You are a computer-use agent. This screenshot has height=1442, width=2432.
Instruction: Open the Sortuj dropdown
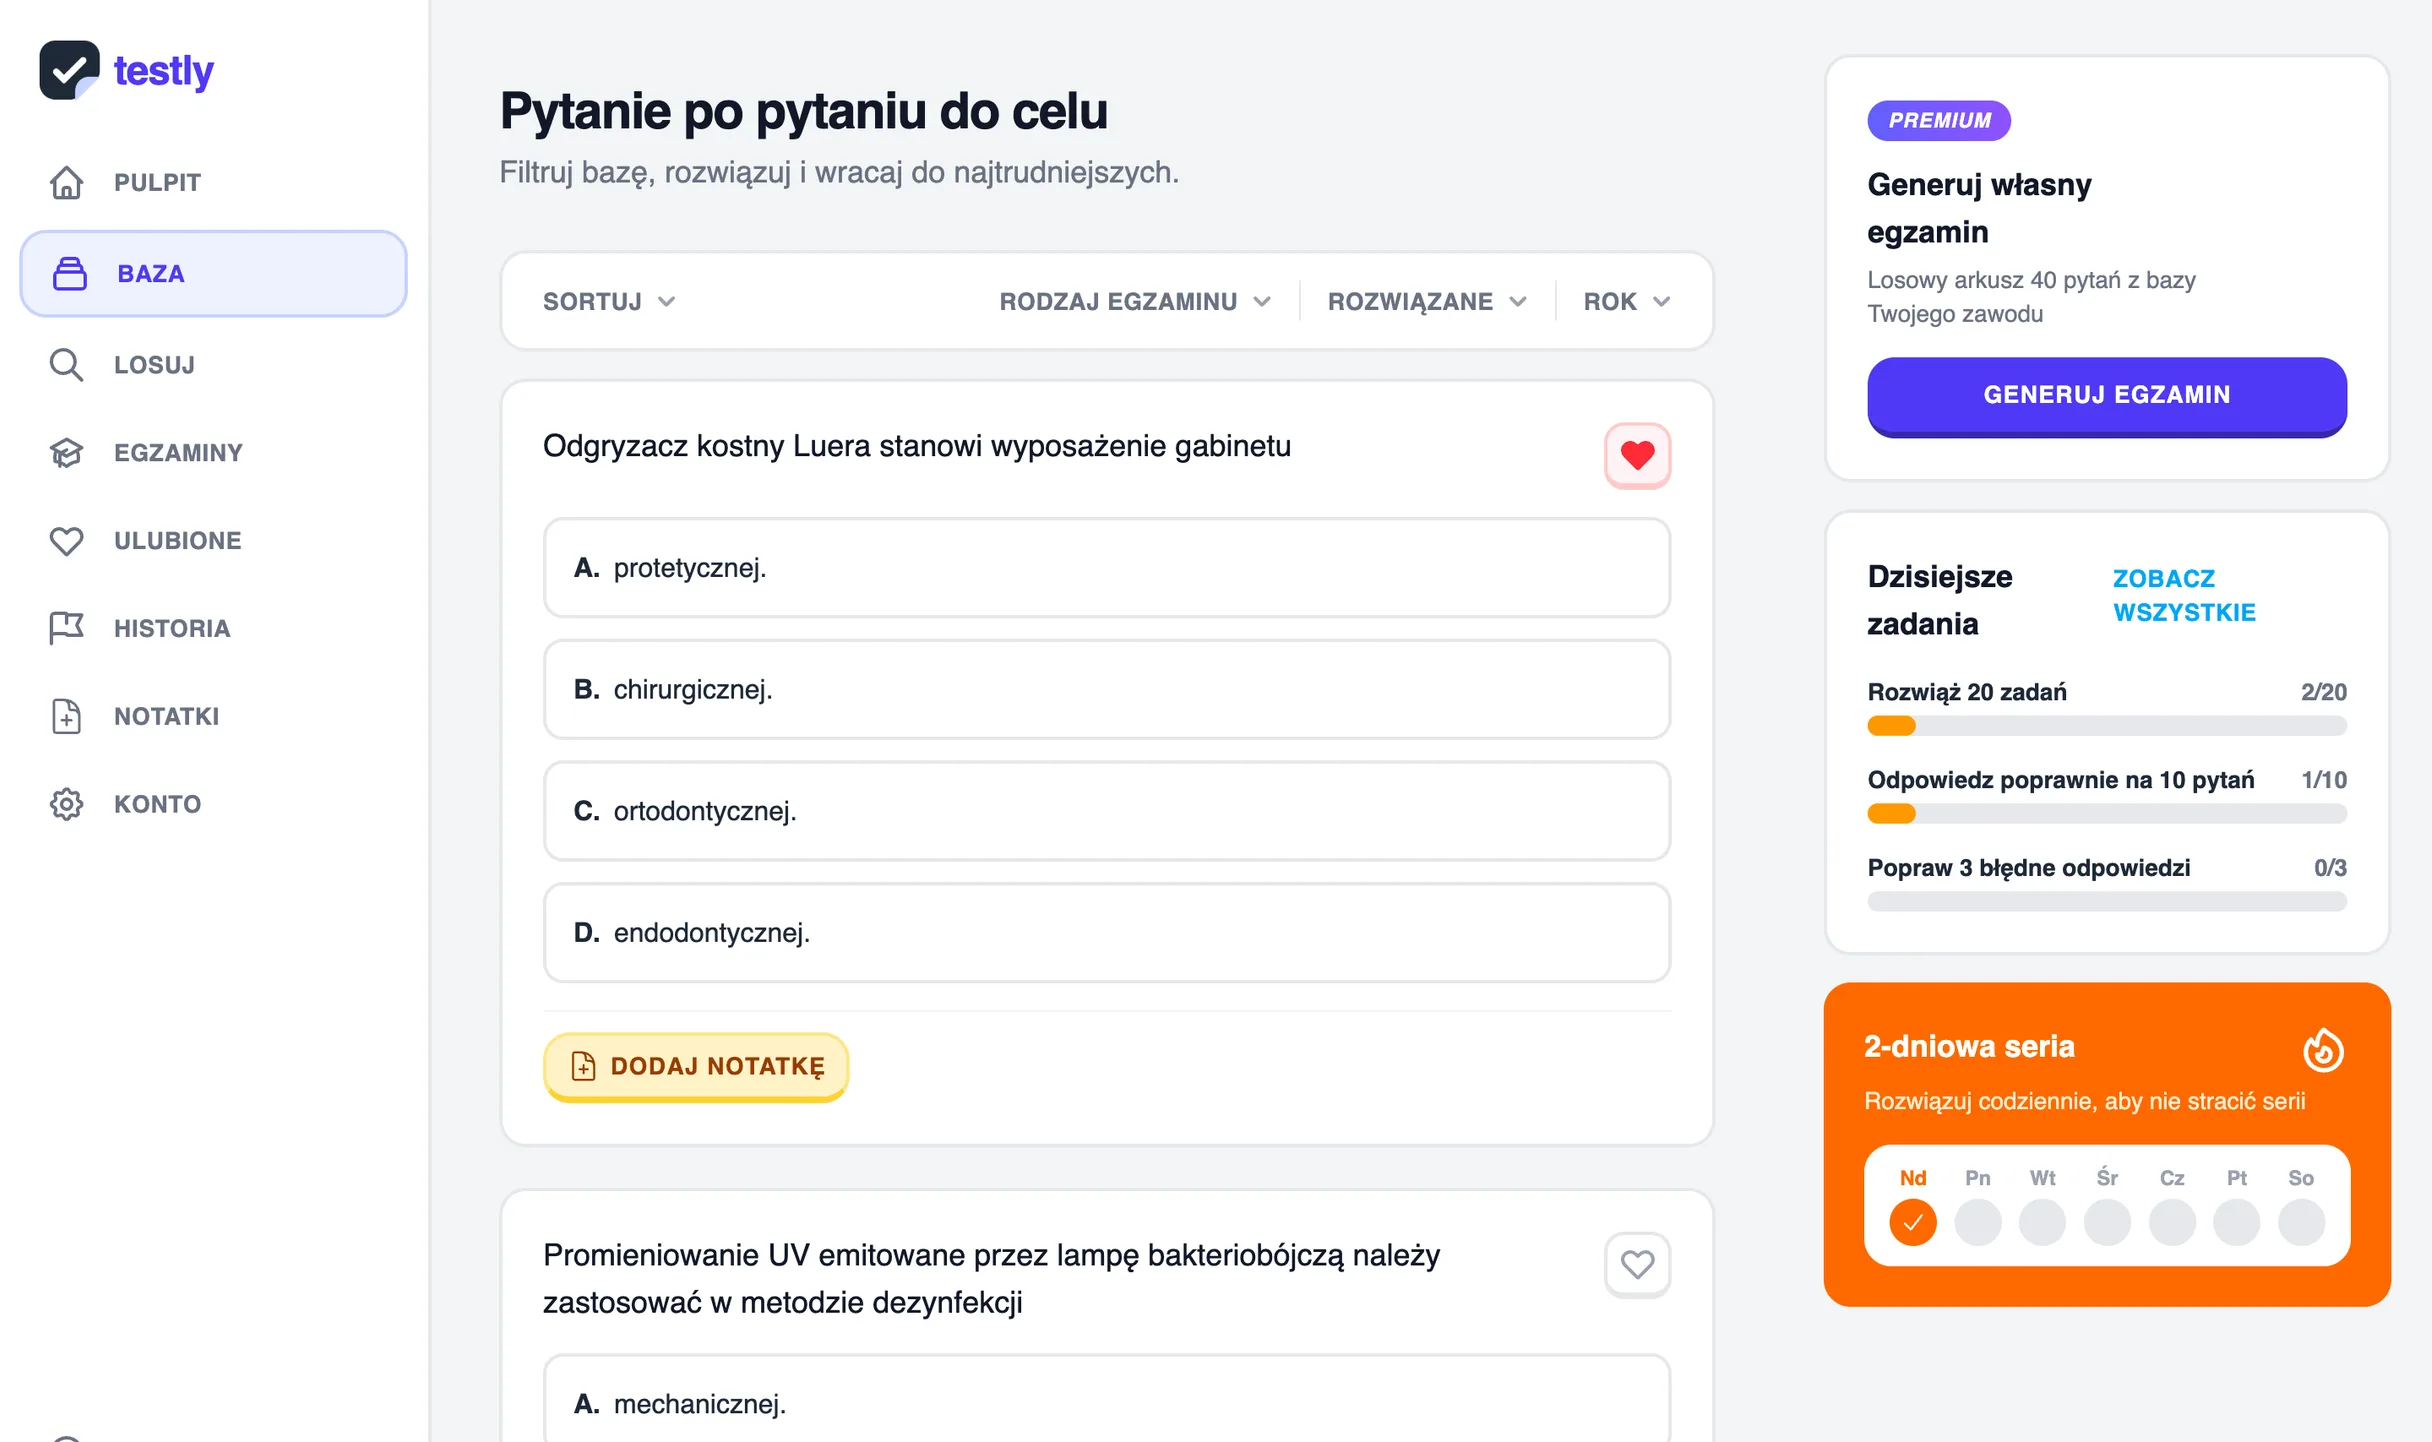tap(610, 301)
